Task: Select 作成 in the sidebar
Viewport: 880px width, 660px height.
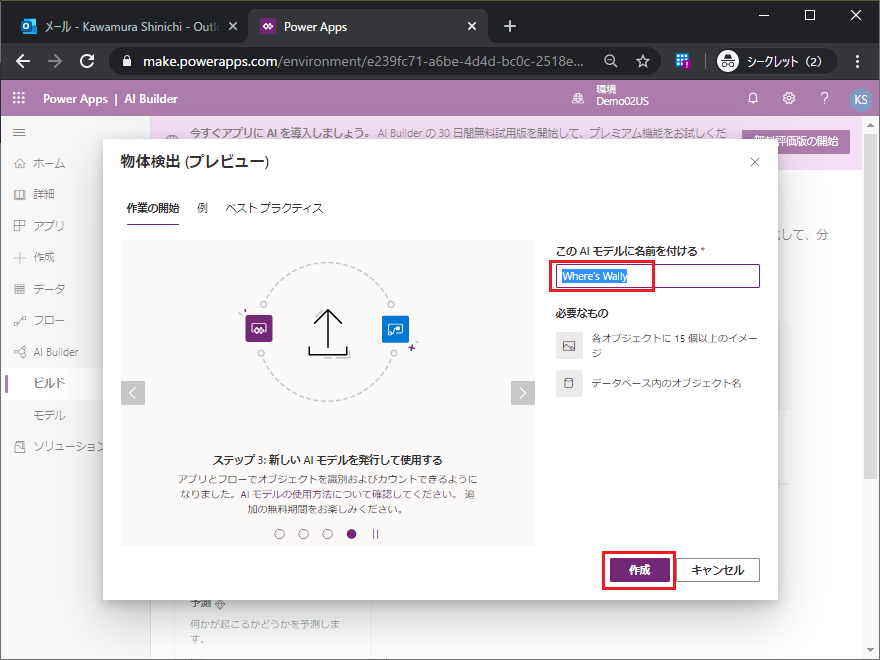Action: [34, 257]
